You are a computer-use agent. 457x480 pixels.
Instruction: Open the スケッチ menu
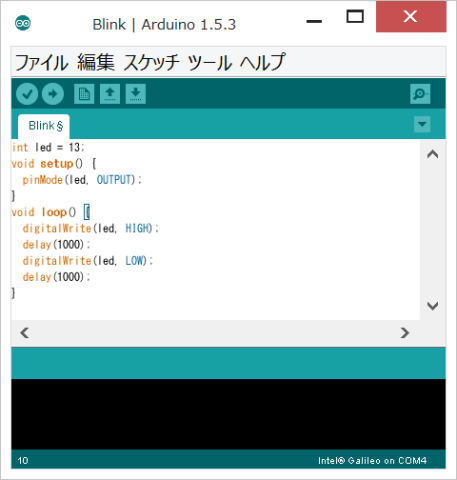151,62
